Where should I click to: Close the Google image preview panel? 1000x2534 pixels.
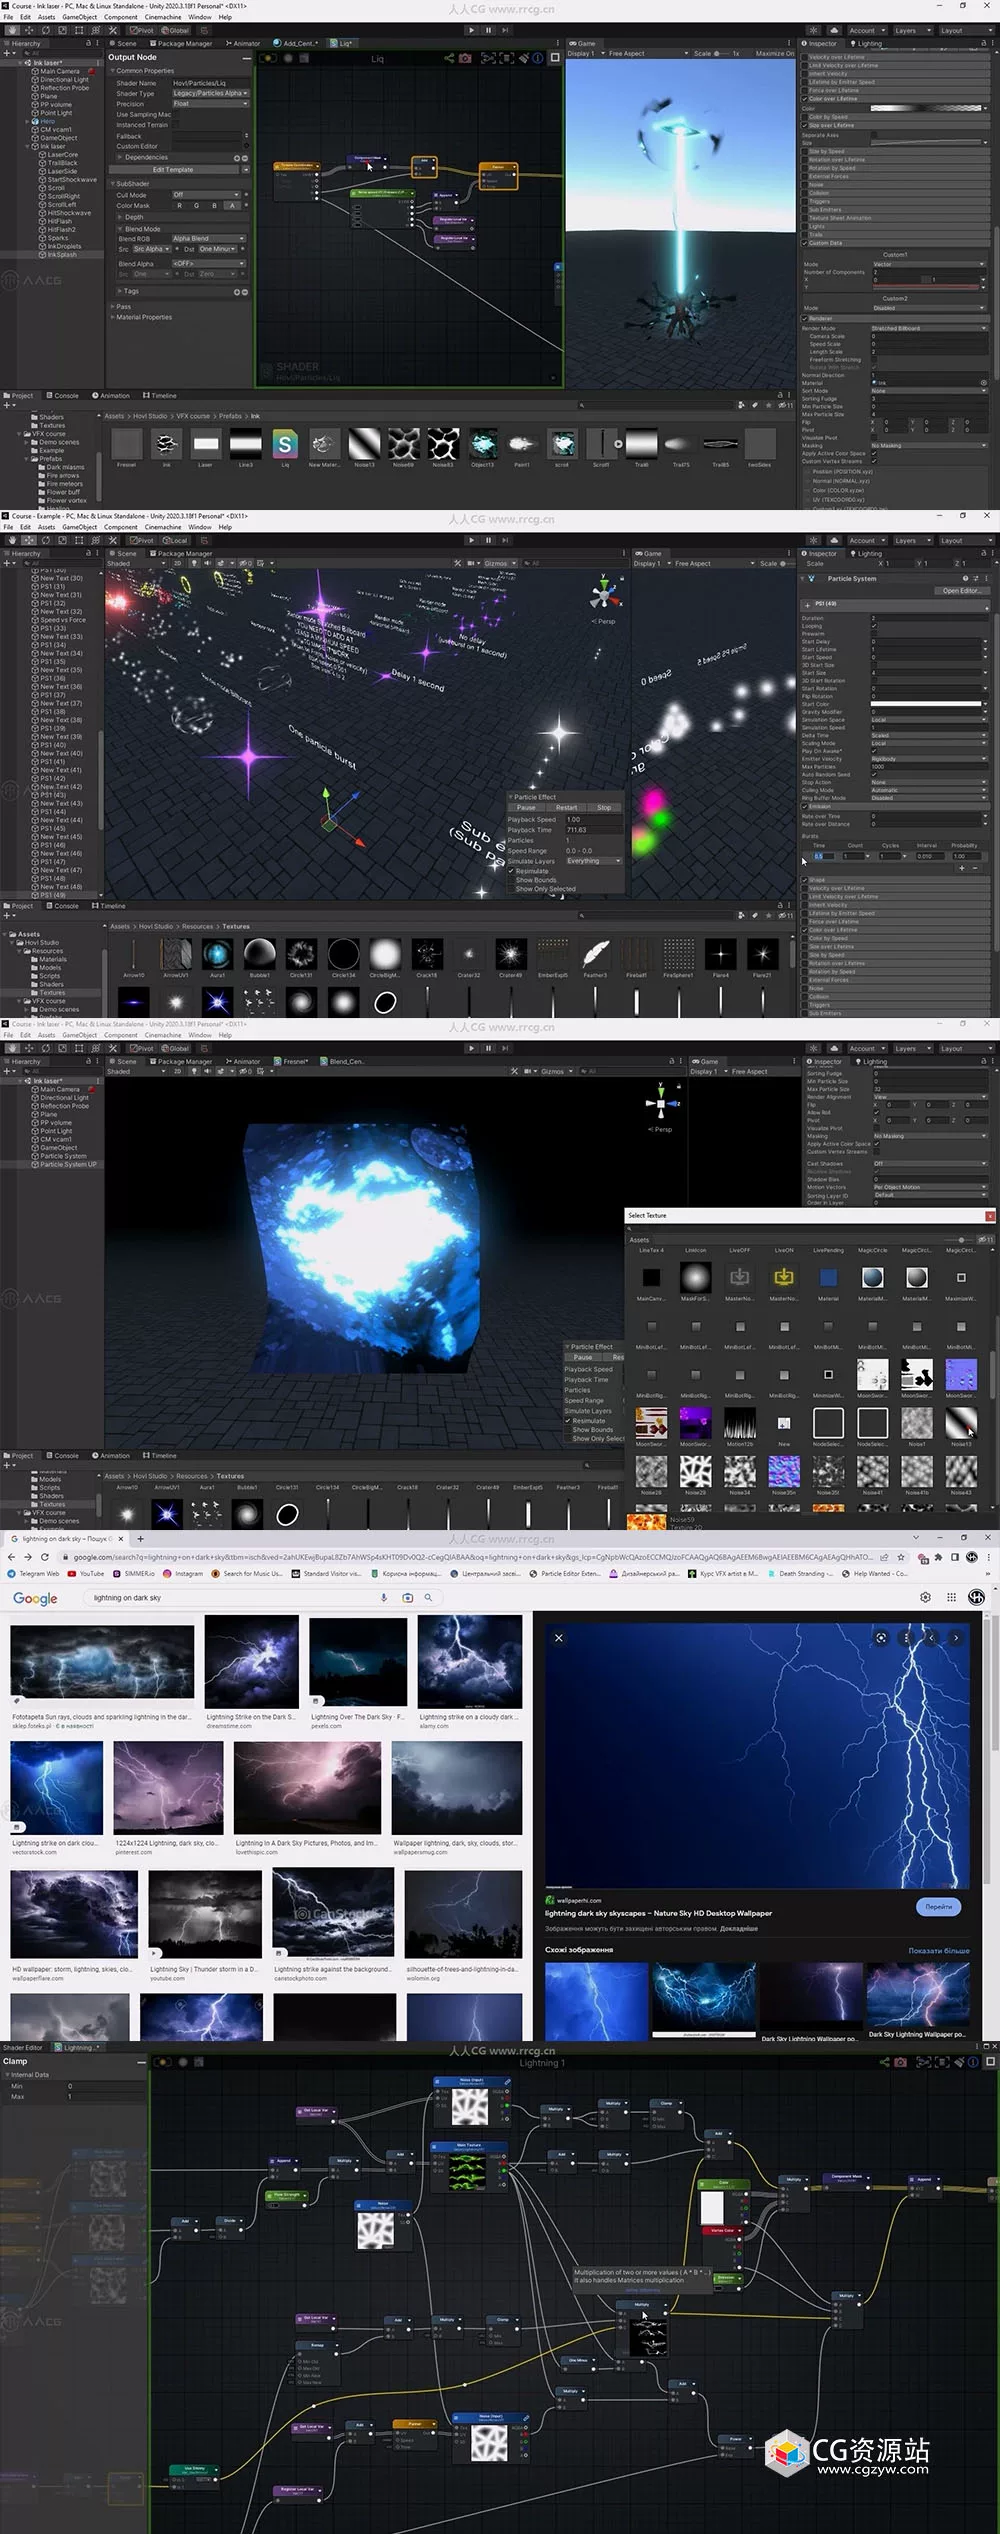[559, 1637]
